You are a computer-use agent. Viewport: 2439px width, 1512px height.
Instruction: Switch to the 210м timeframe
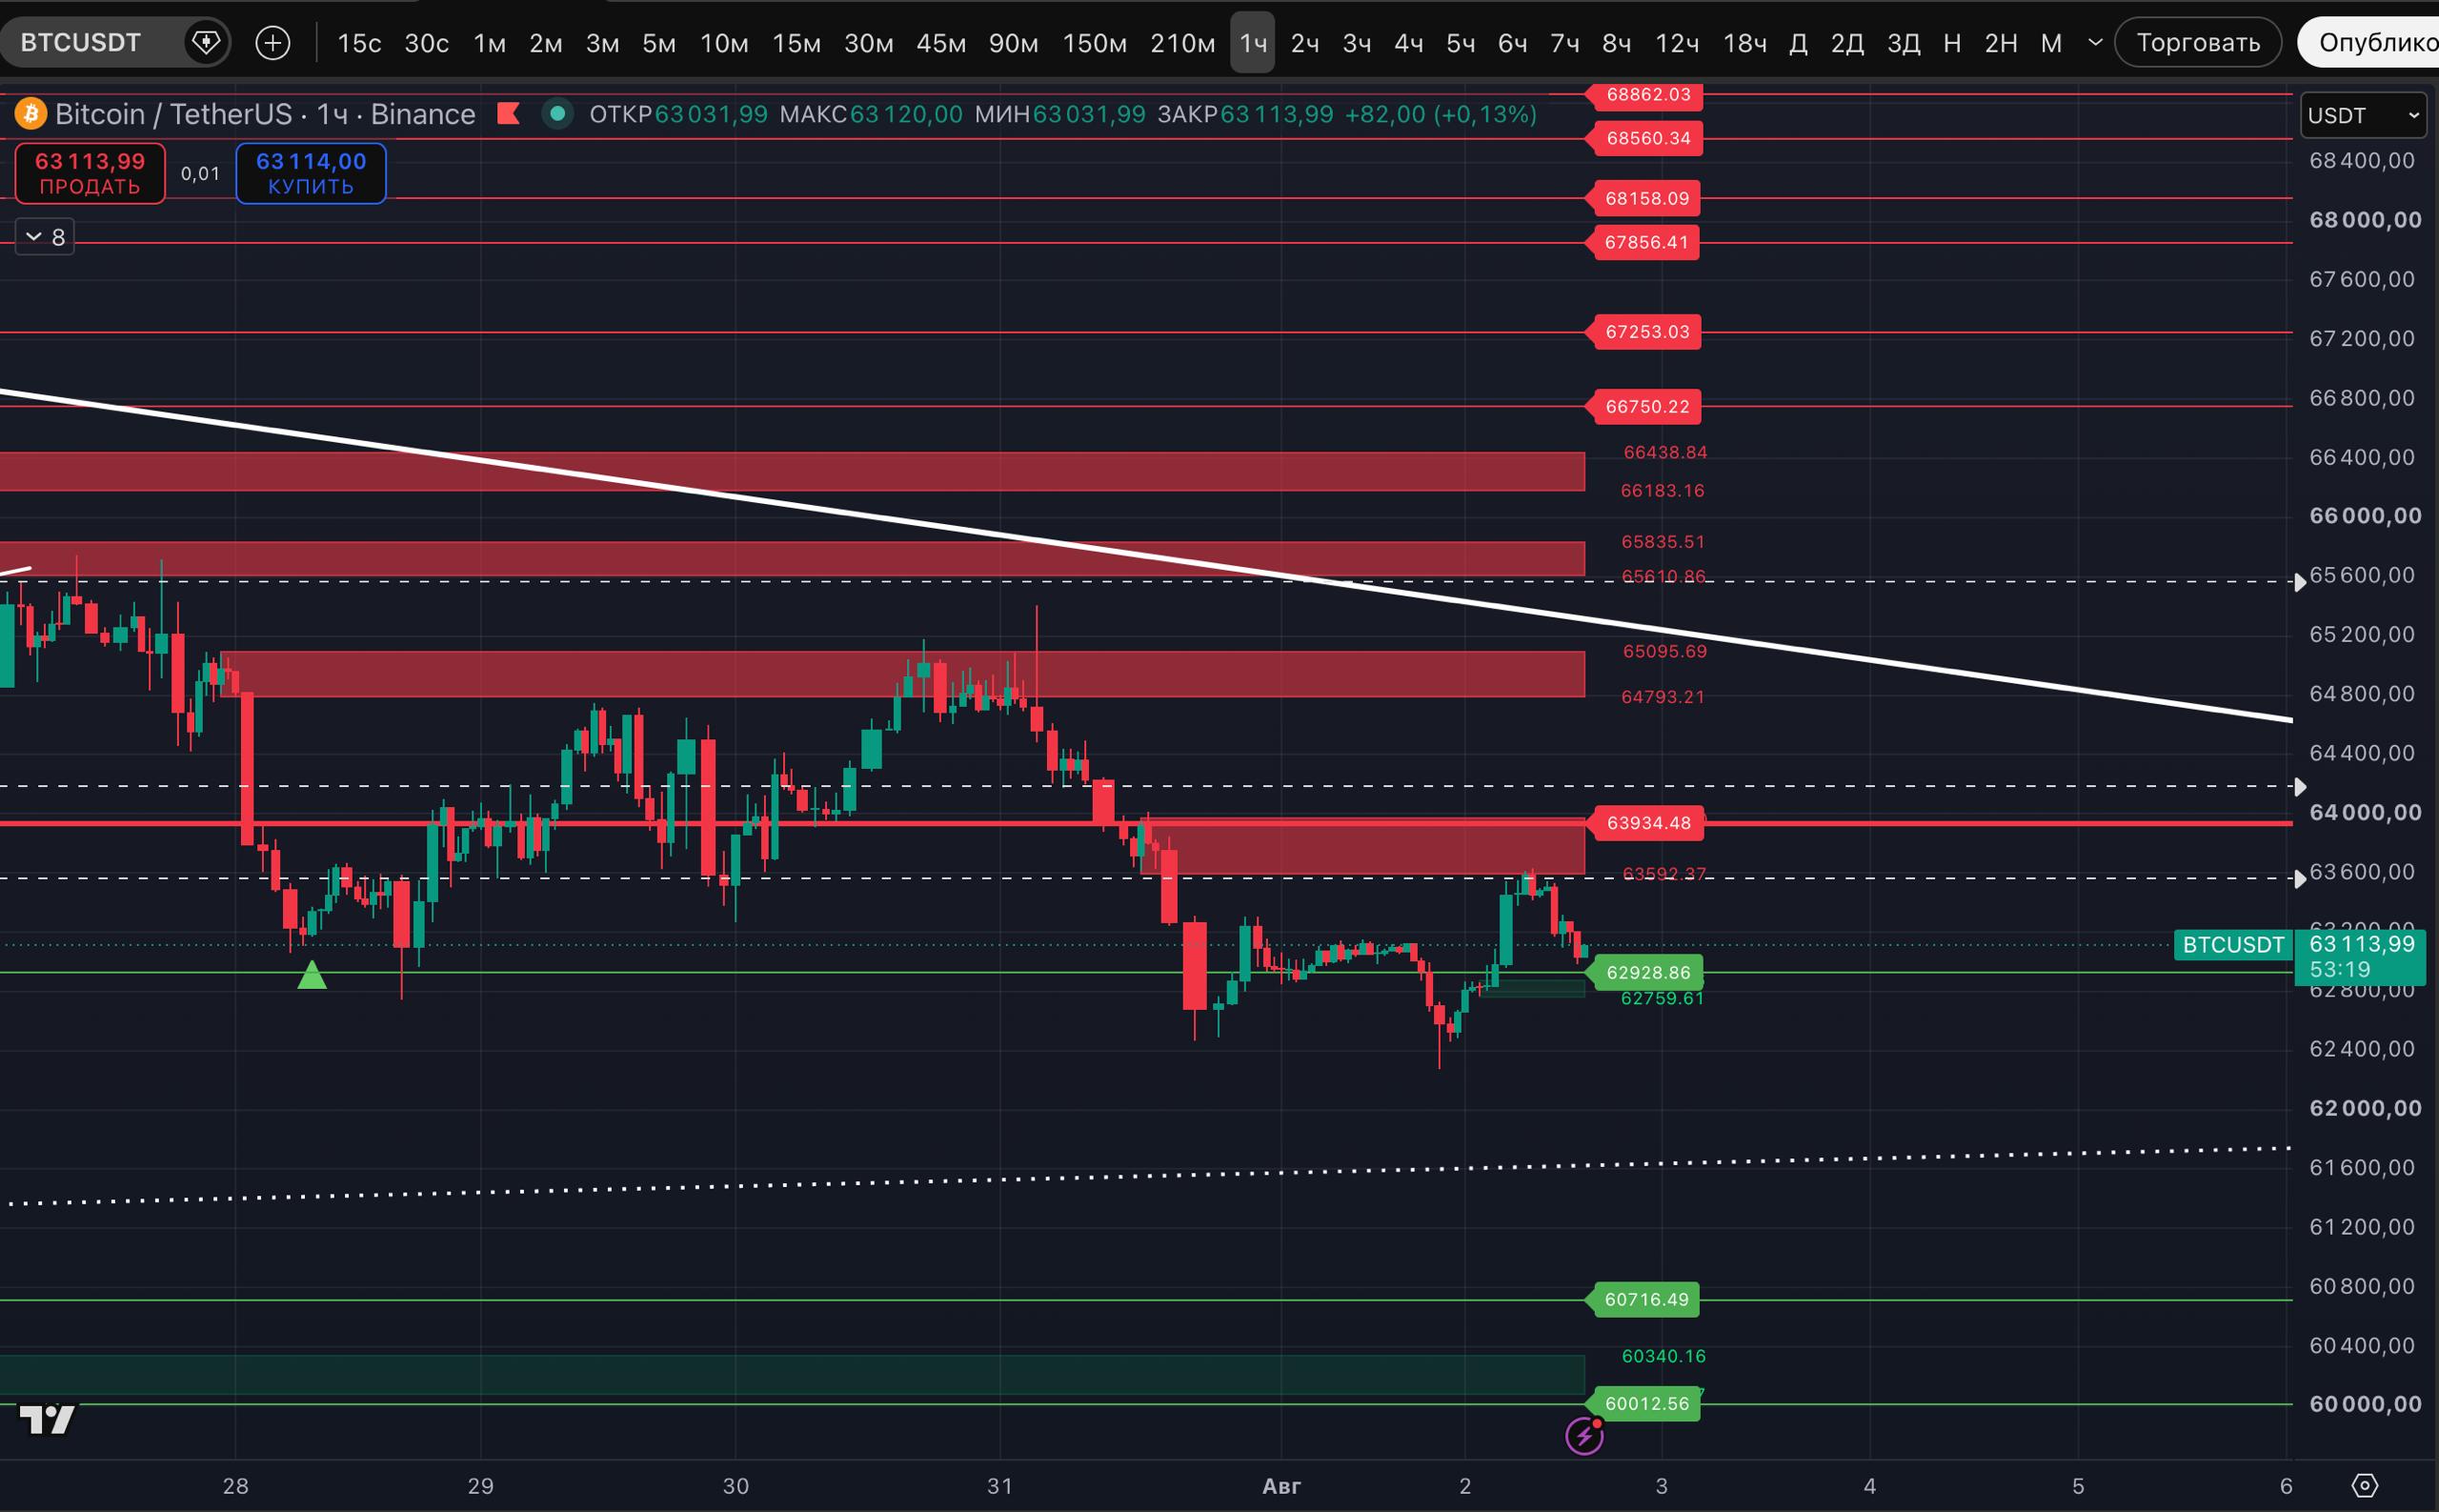point(1183,43)
